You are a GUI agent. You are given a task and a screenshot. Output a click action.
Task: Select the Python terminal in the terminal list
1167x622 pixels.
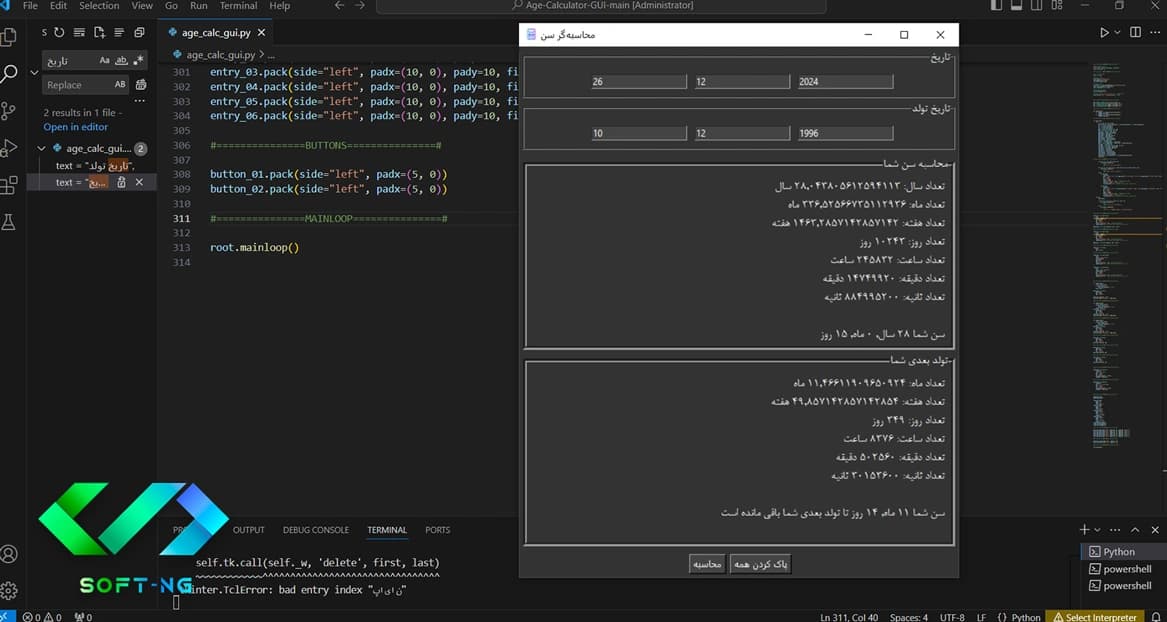point(1122,552)
